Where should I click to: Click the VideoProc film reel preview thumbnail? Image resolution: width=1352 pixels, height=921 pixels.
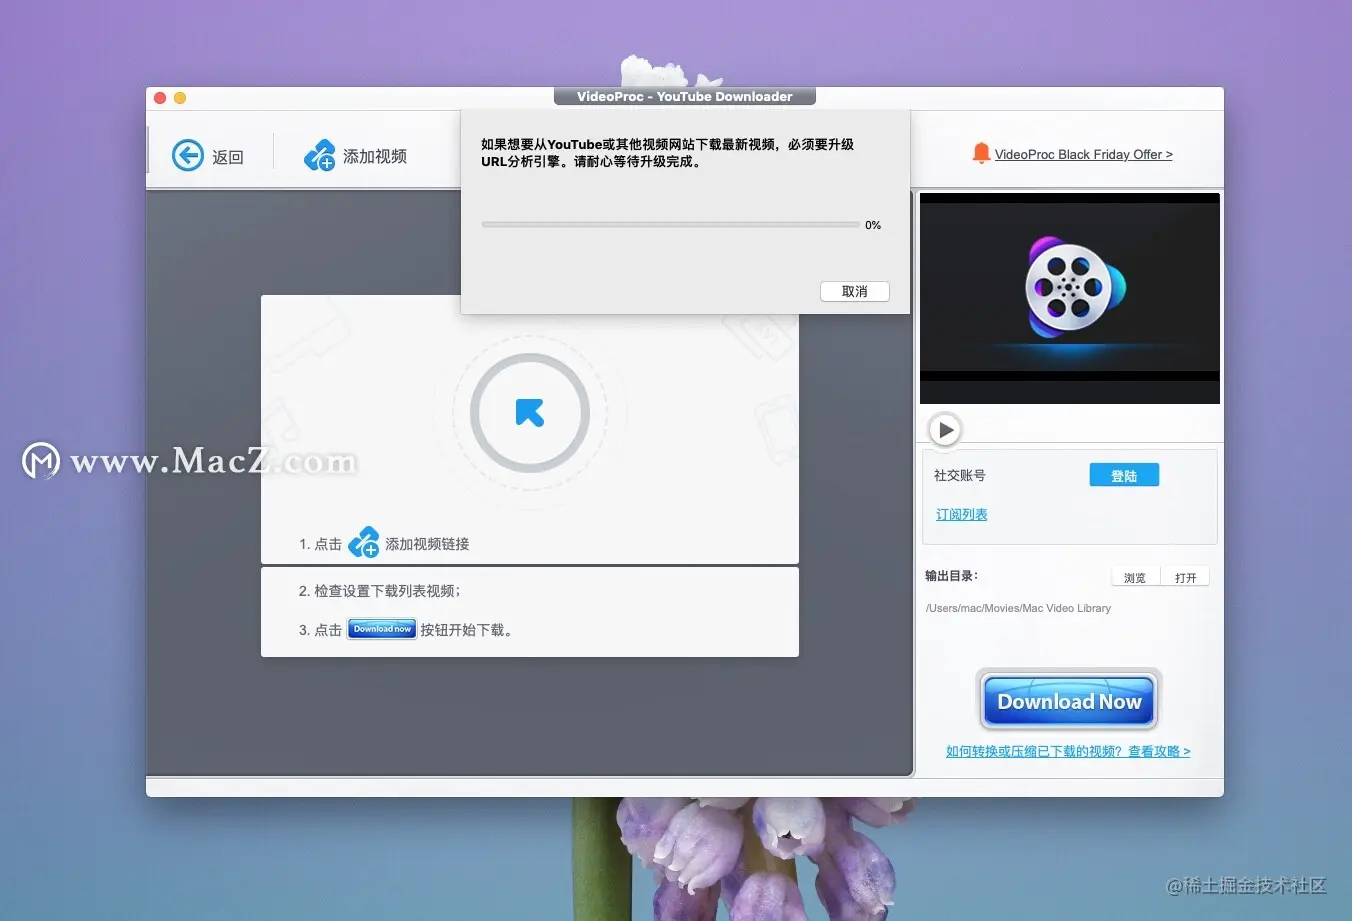pos(1070,298)
